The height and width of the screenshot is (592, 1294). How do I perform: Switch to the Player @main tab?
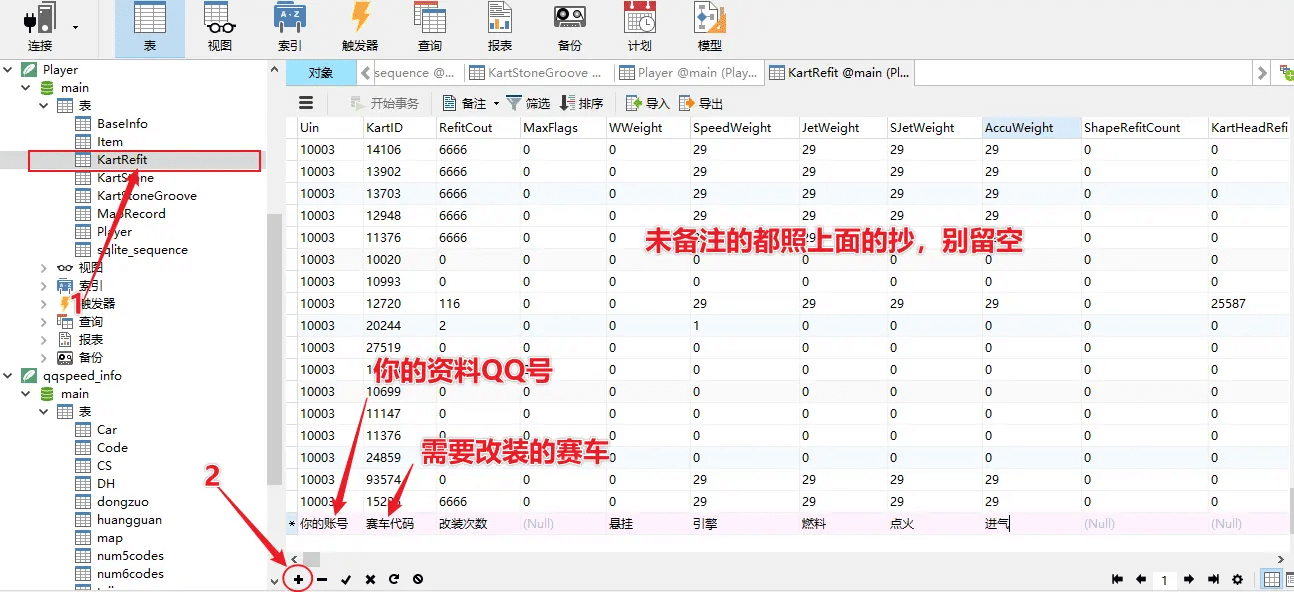click(689, 73)
